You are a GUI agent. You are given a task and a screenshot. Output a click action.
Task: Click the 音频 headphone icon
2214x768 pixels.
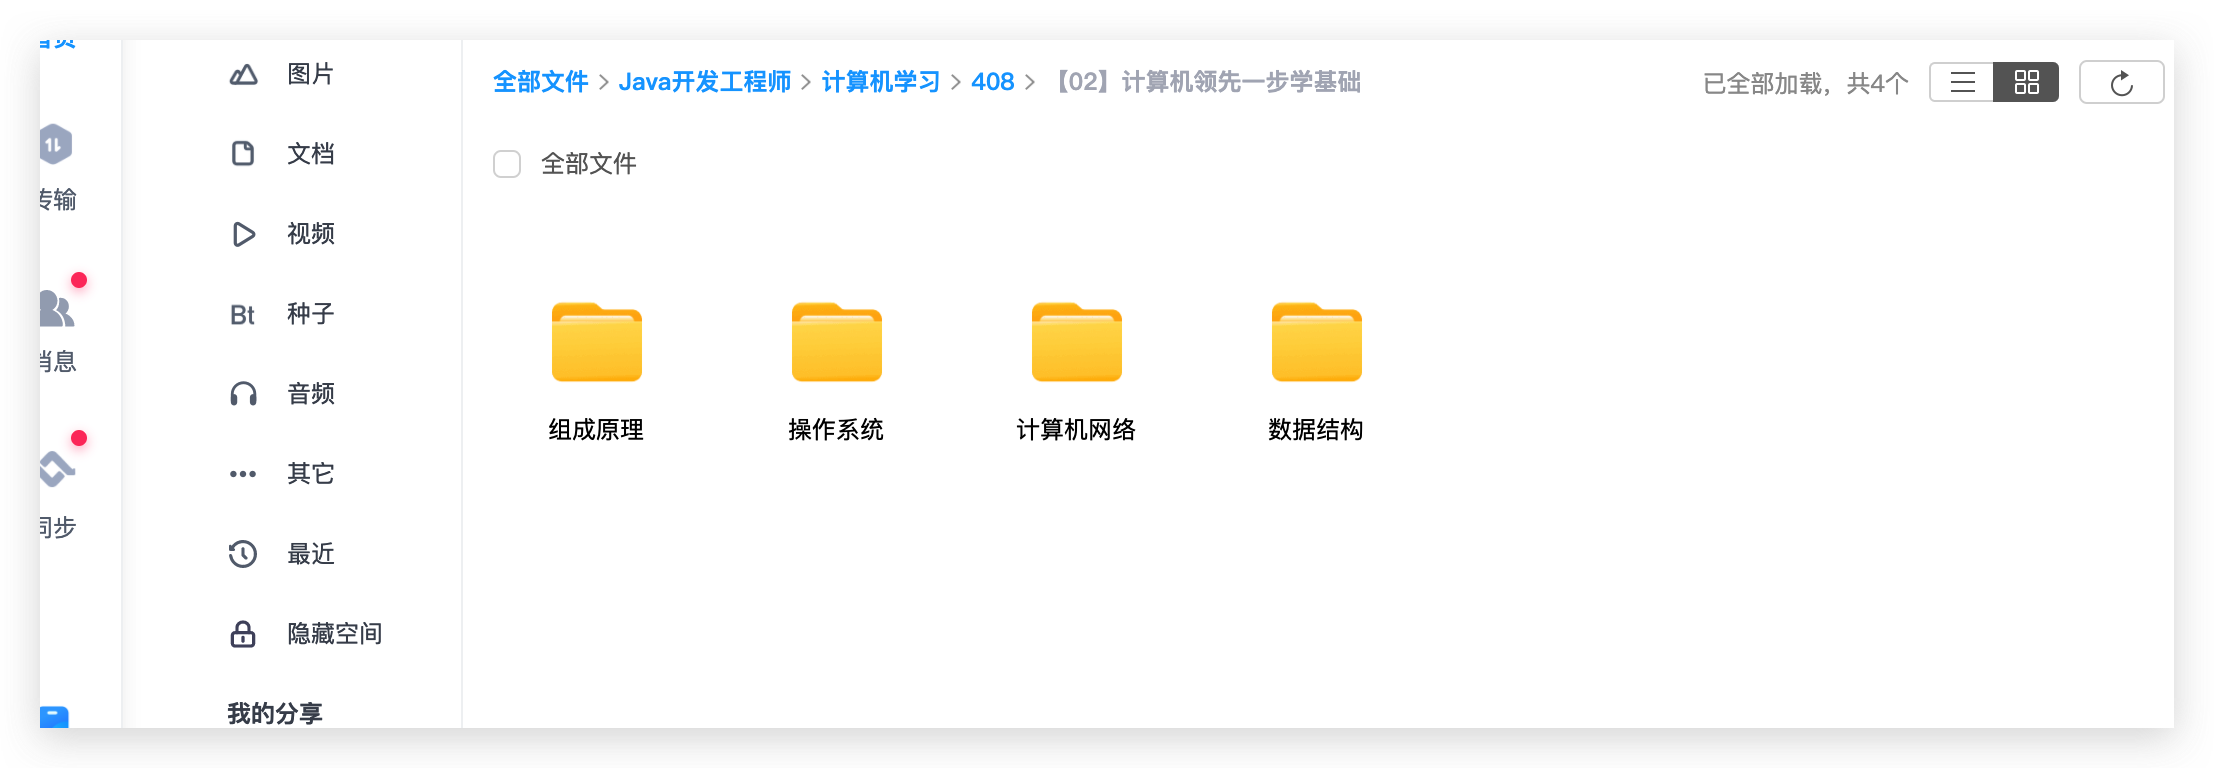[243, 394]
